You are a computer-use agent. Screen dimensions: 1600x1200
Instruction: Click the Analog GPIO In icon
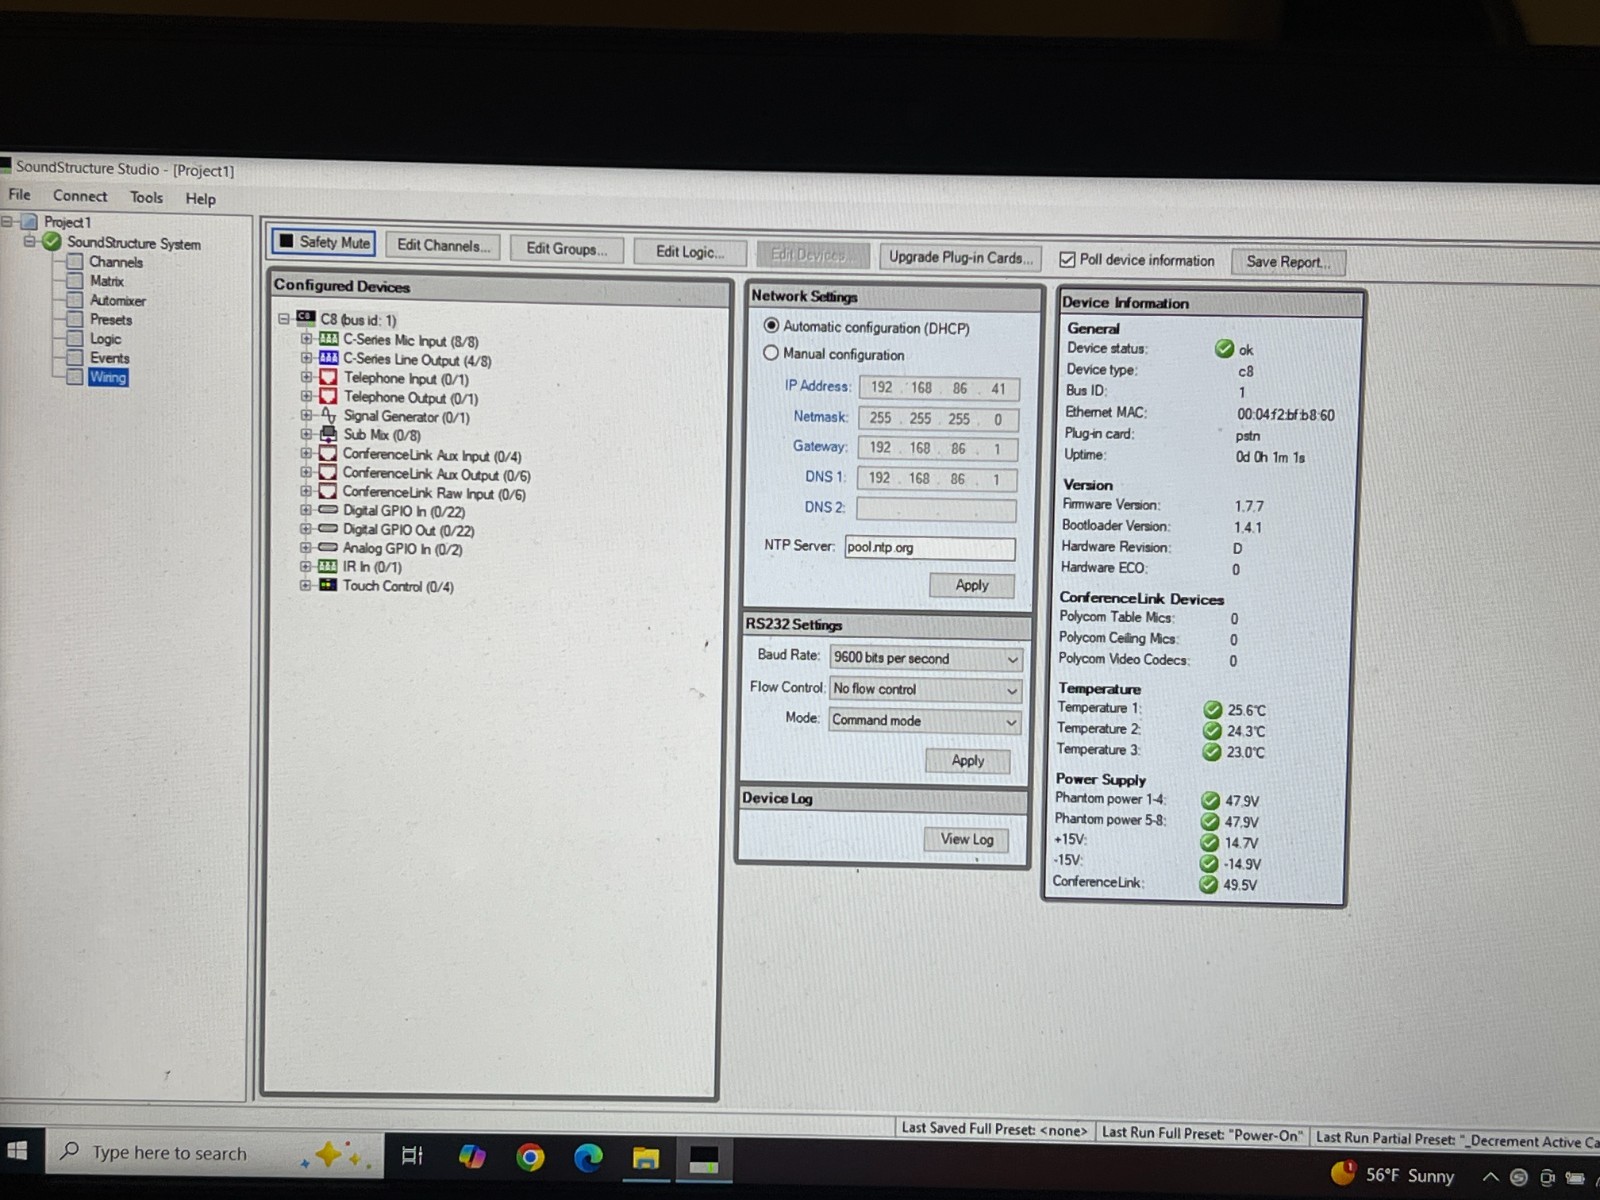(328, 547)
